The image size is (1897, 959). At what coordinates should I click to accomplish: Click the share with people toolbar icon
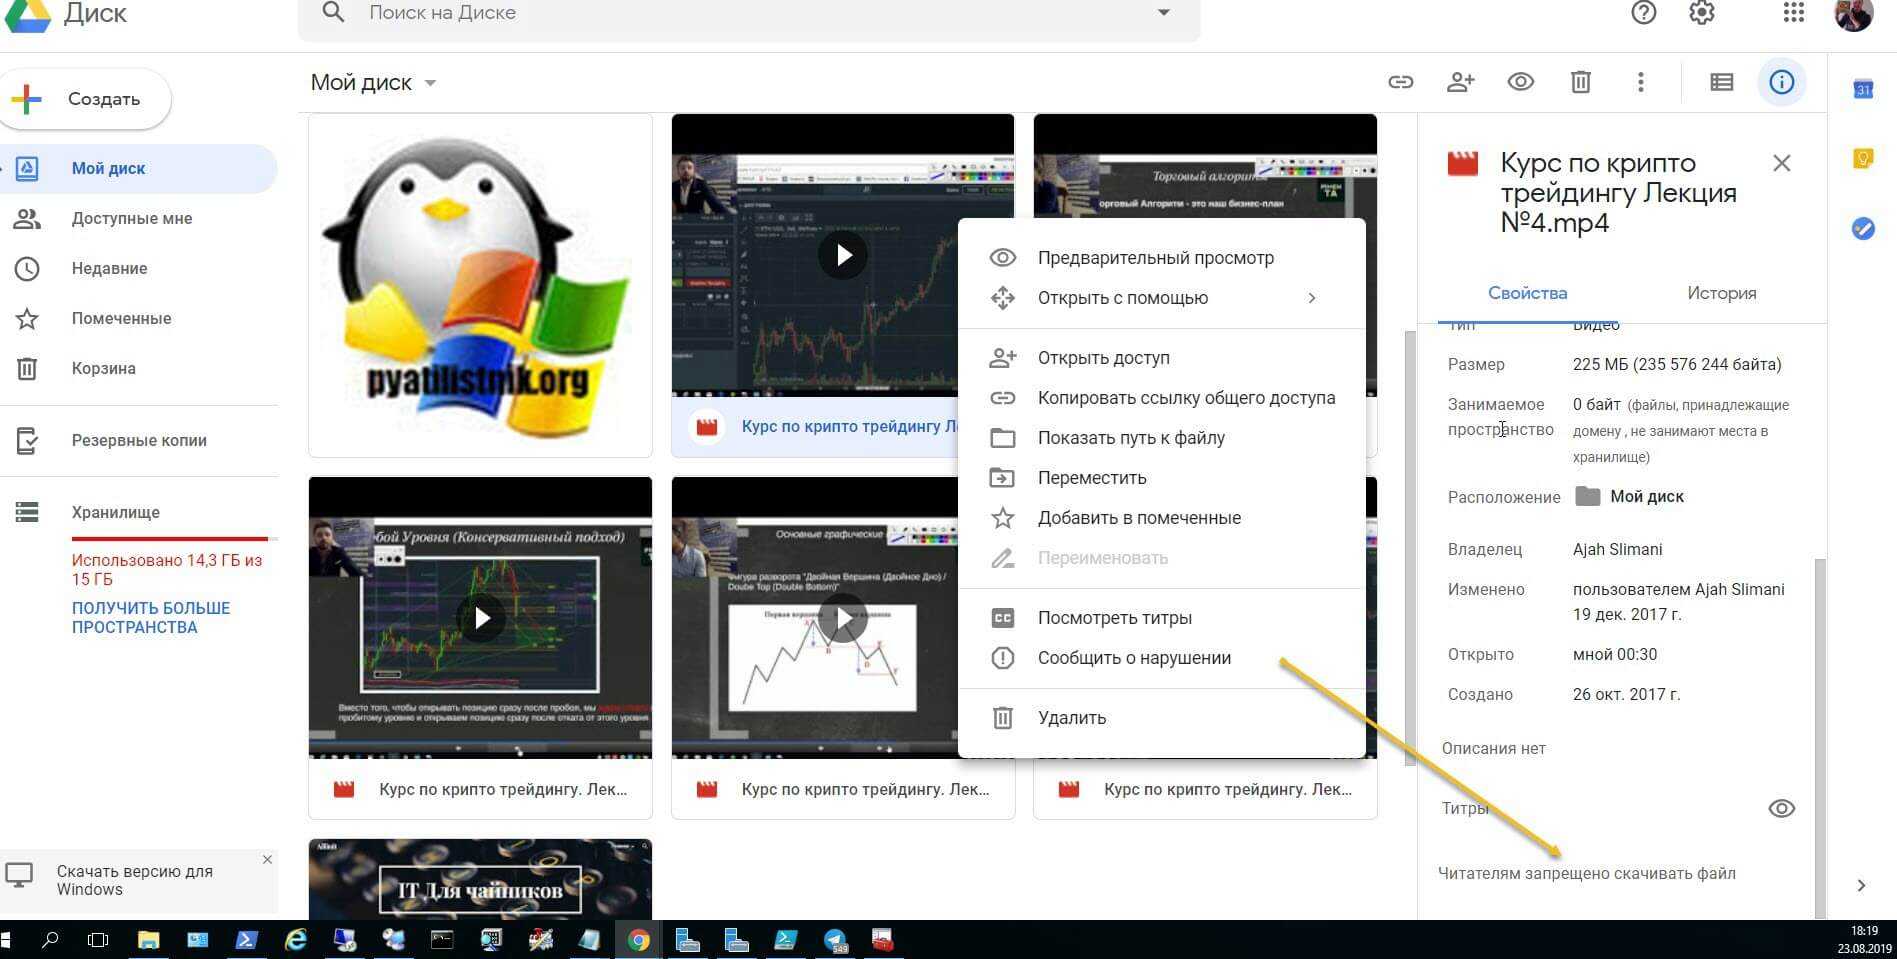tap(1460, 82)
